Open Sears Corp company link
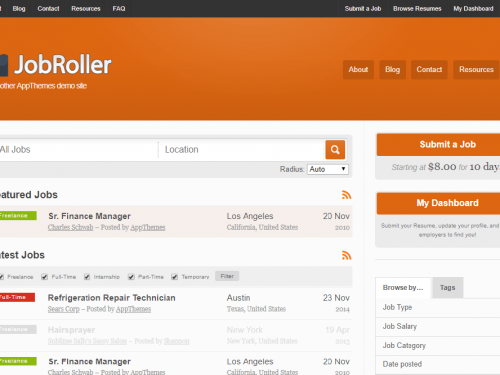The width and height of the screenshot is (500, 375). click(x=64, y=309)
